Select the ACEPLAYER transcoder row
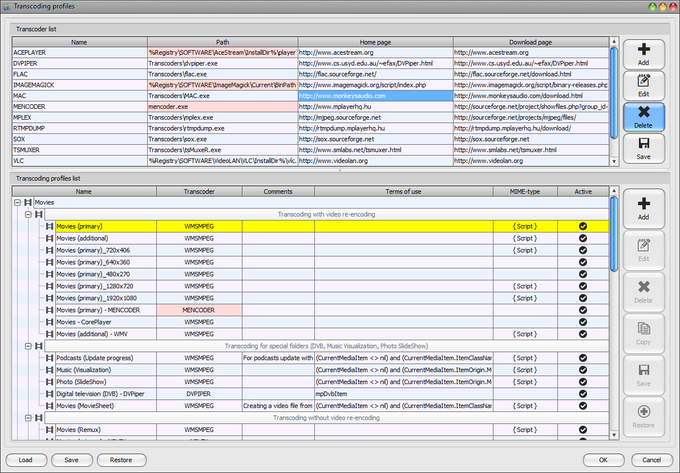The width and height of the screenshot is (680, 473). coord(311,52)
